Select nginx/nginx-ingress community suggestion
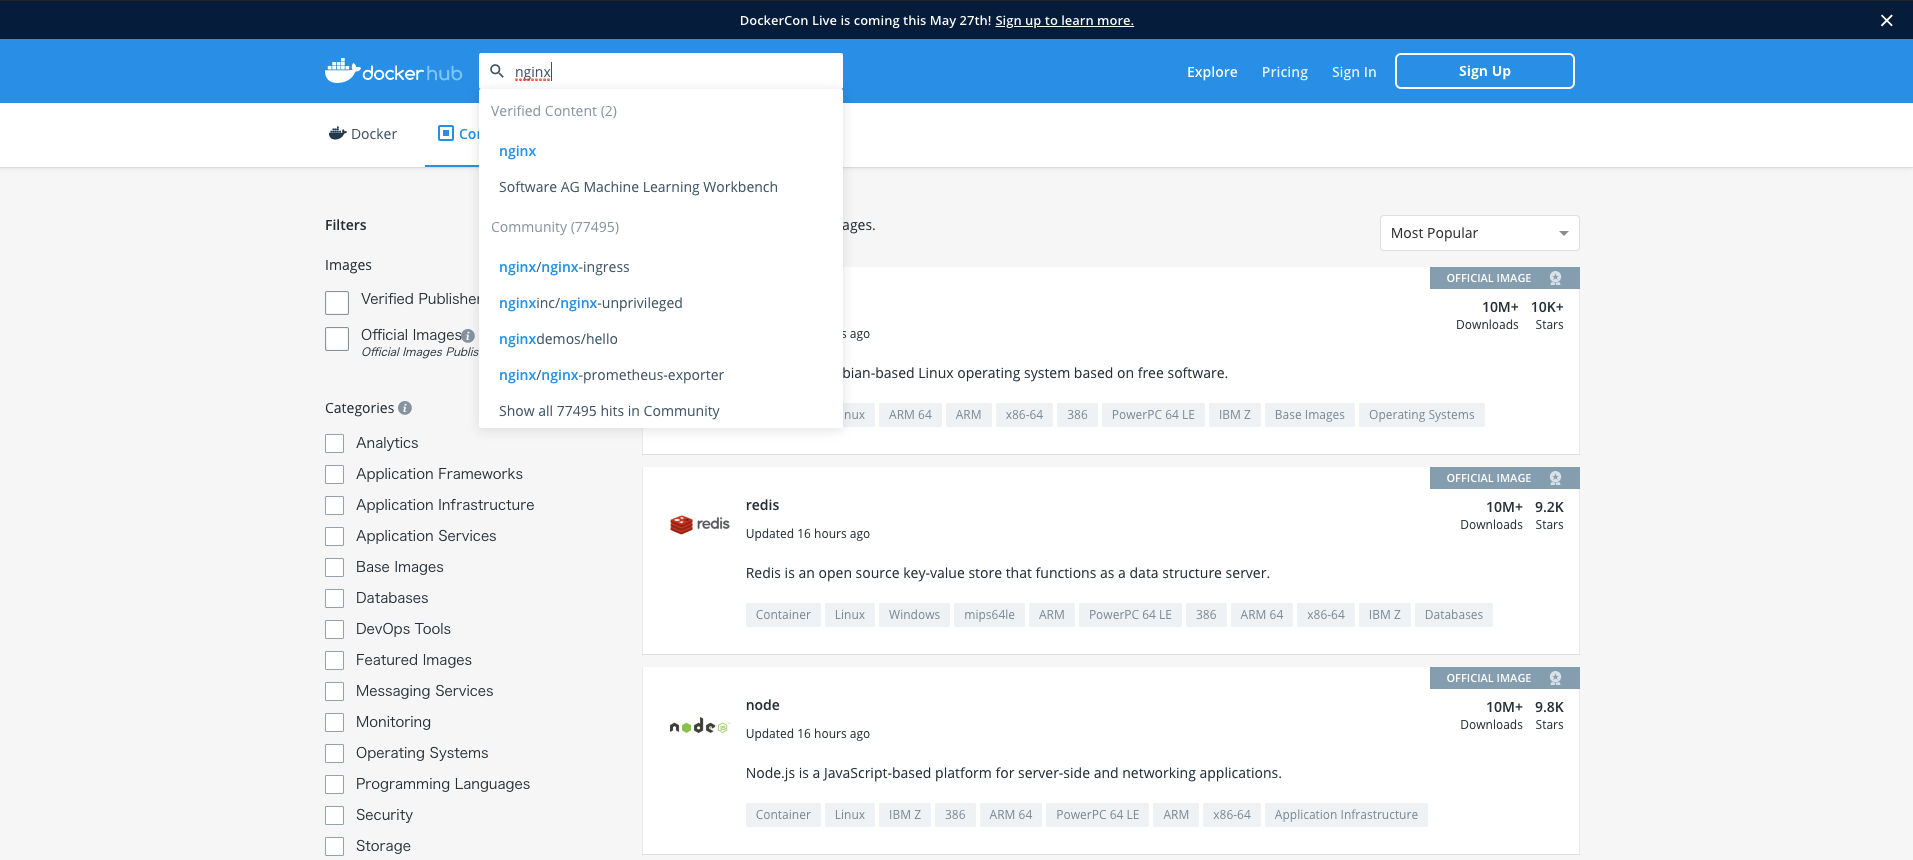 point(661,267)
